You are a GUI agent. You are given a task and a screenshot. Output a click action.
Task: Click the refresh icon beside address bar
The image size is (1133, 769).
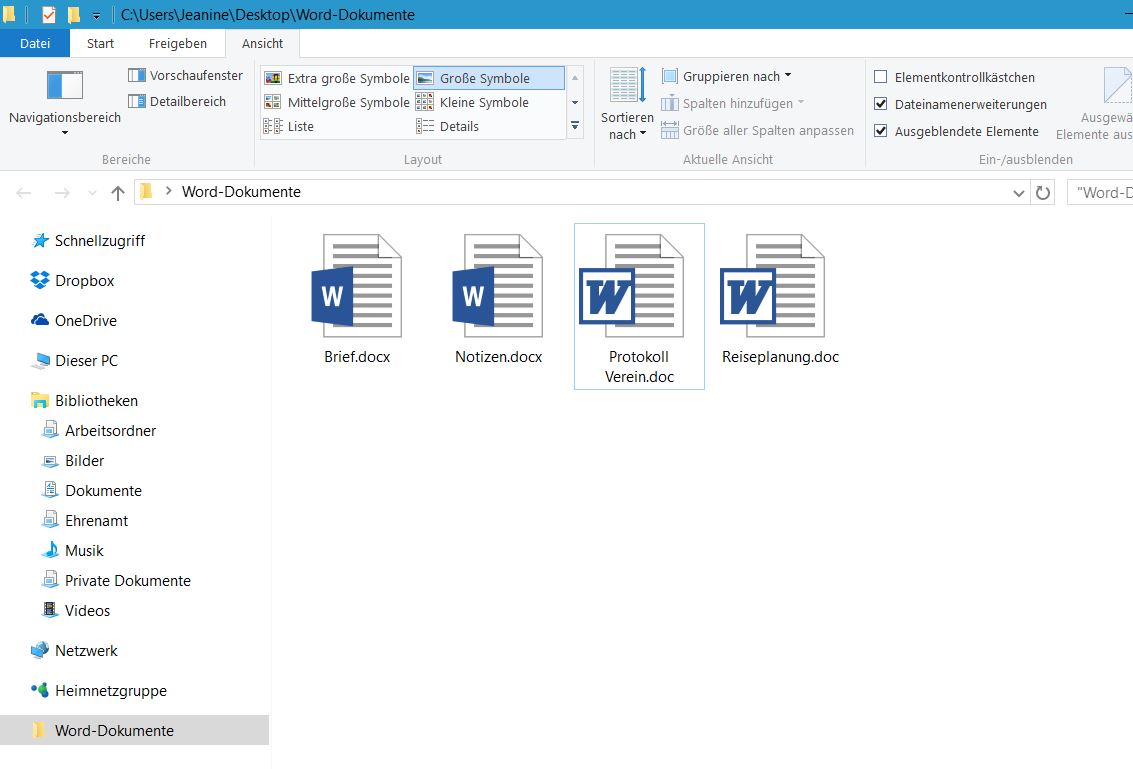(x=1043, y=193)
